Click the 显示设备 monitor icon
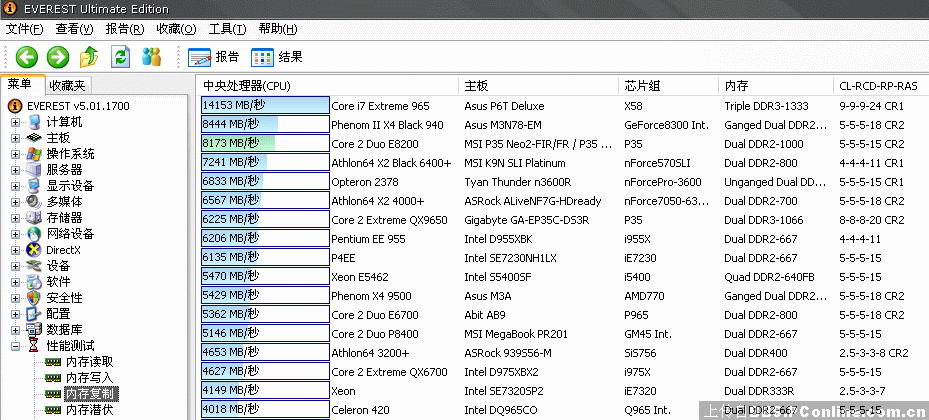This screenshot has height=420, width=929. (x=34, y=186)
